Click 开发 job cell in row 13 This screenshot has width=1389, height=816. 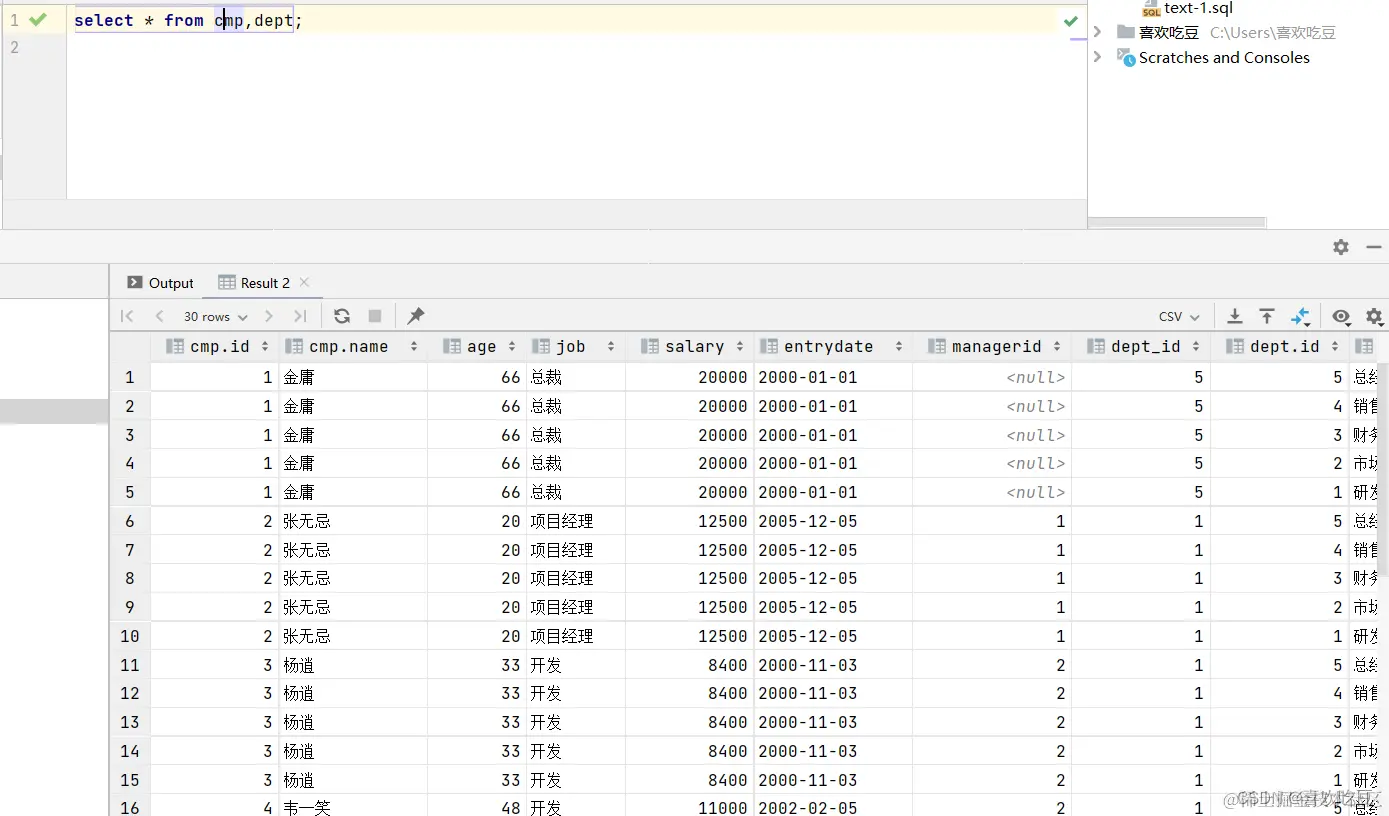click(576, 722)
